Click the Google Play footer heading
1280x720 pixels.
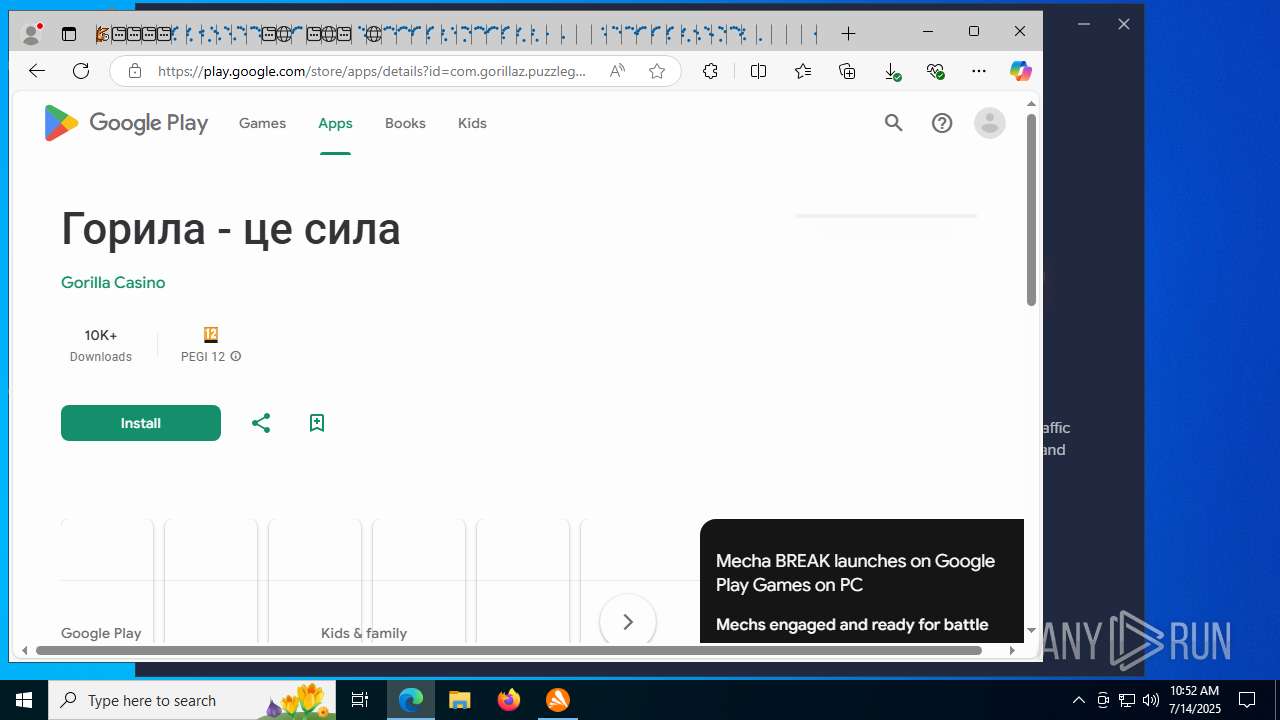click(101, 633)
